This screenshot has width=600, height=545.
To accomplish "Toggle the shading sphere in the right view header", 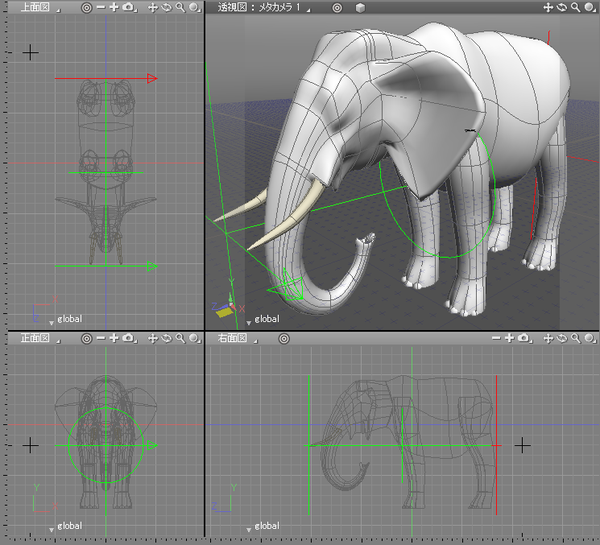I will 590,339.
